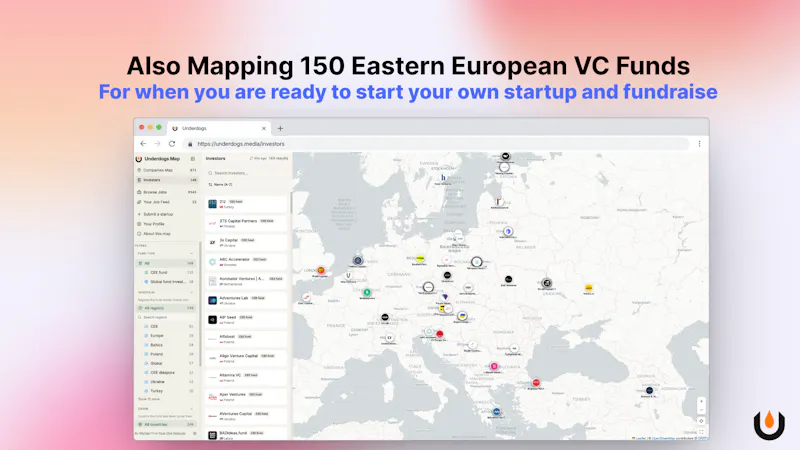Open Your Job Feed in sidebar
This screenshot has width=800, height=450.
pyautogui.click(x=166, y=202)
